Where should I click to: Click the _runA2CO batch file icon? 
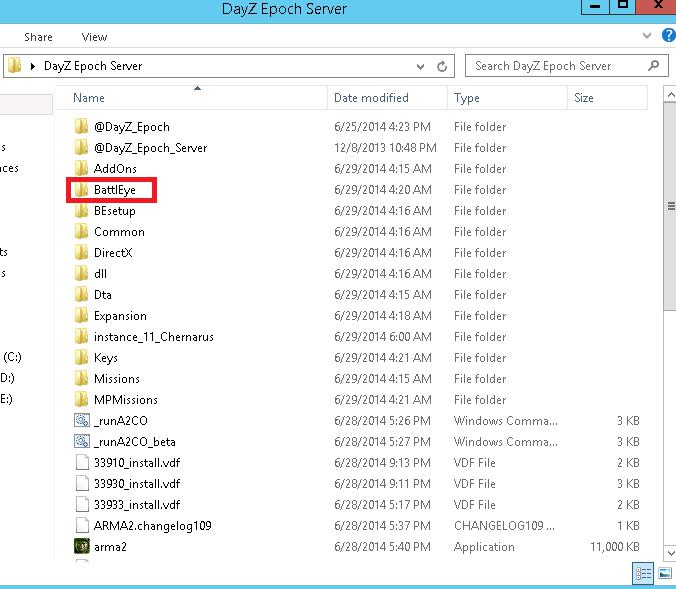coord(81,420)
